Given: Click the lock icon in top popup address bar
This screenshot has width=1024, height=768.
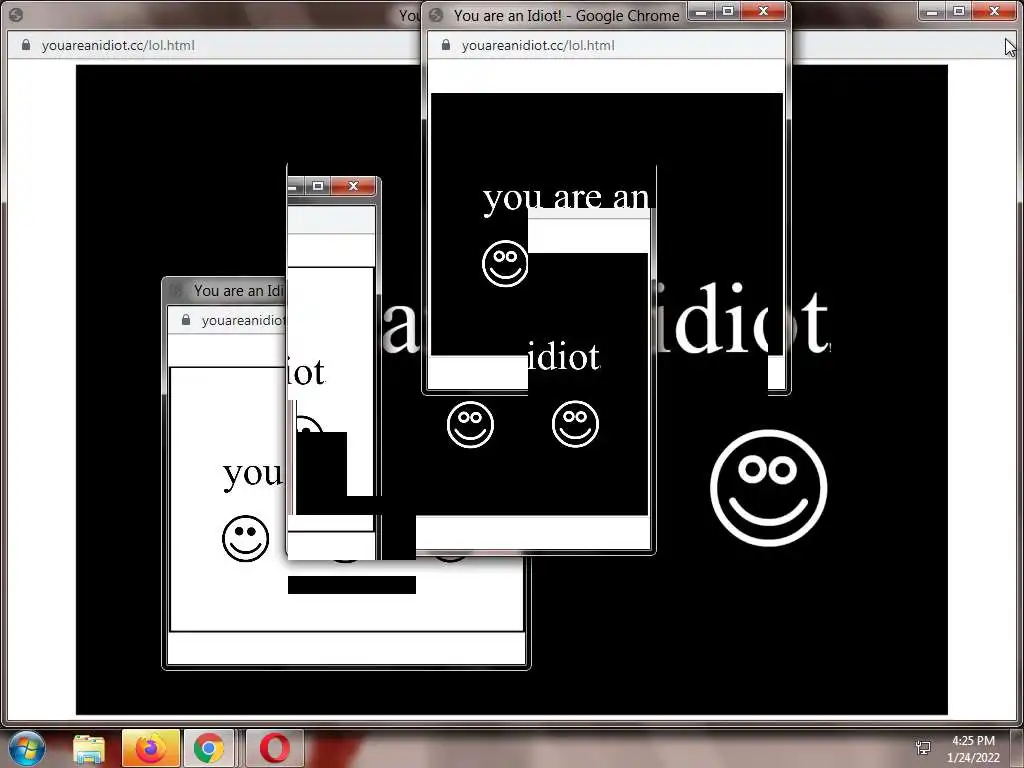Looking at the screenshot, I should [446, 45].
